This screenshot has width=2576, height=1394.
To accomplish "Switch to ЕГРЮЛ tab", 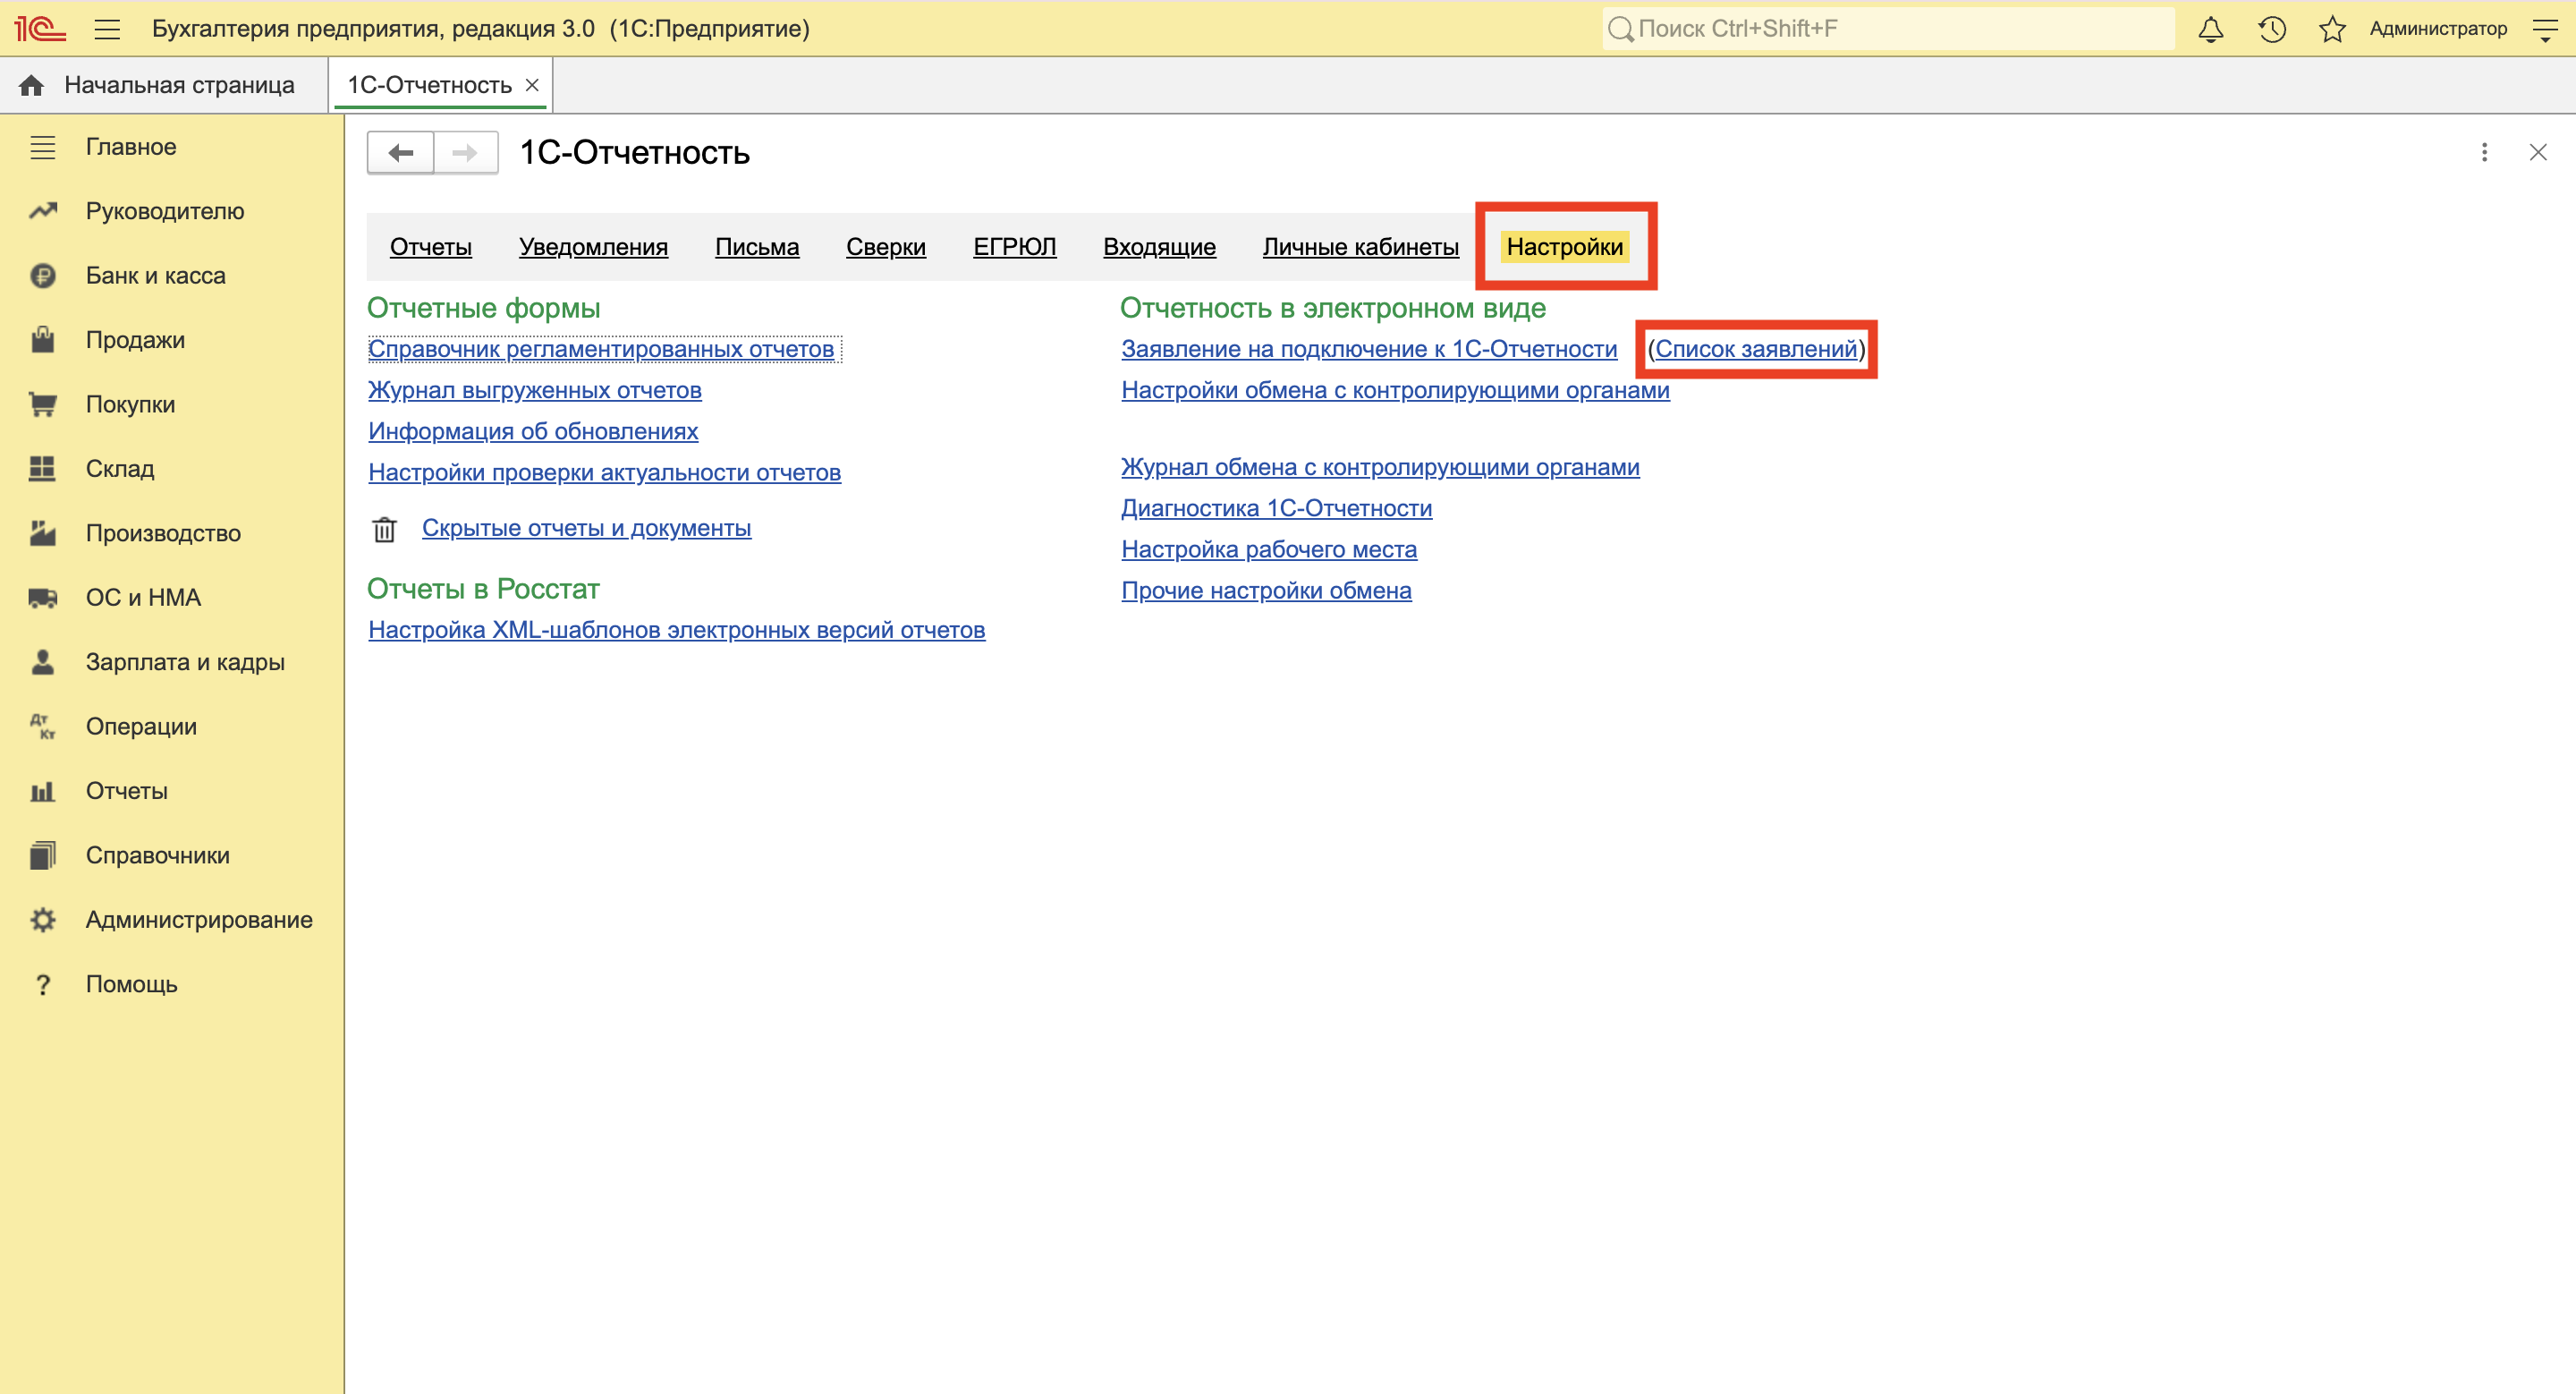I will (1014, 247).
